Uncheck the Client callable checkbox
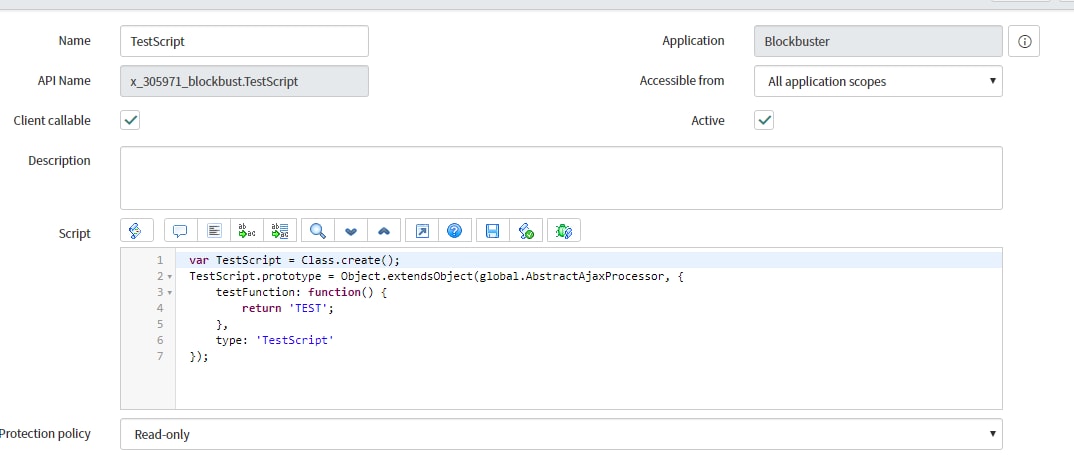This screenshot has height=462, width=1074. [x=130, y=120]
